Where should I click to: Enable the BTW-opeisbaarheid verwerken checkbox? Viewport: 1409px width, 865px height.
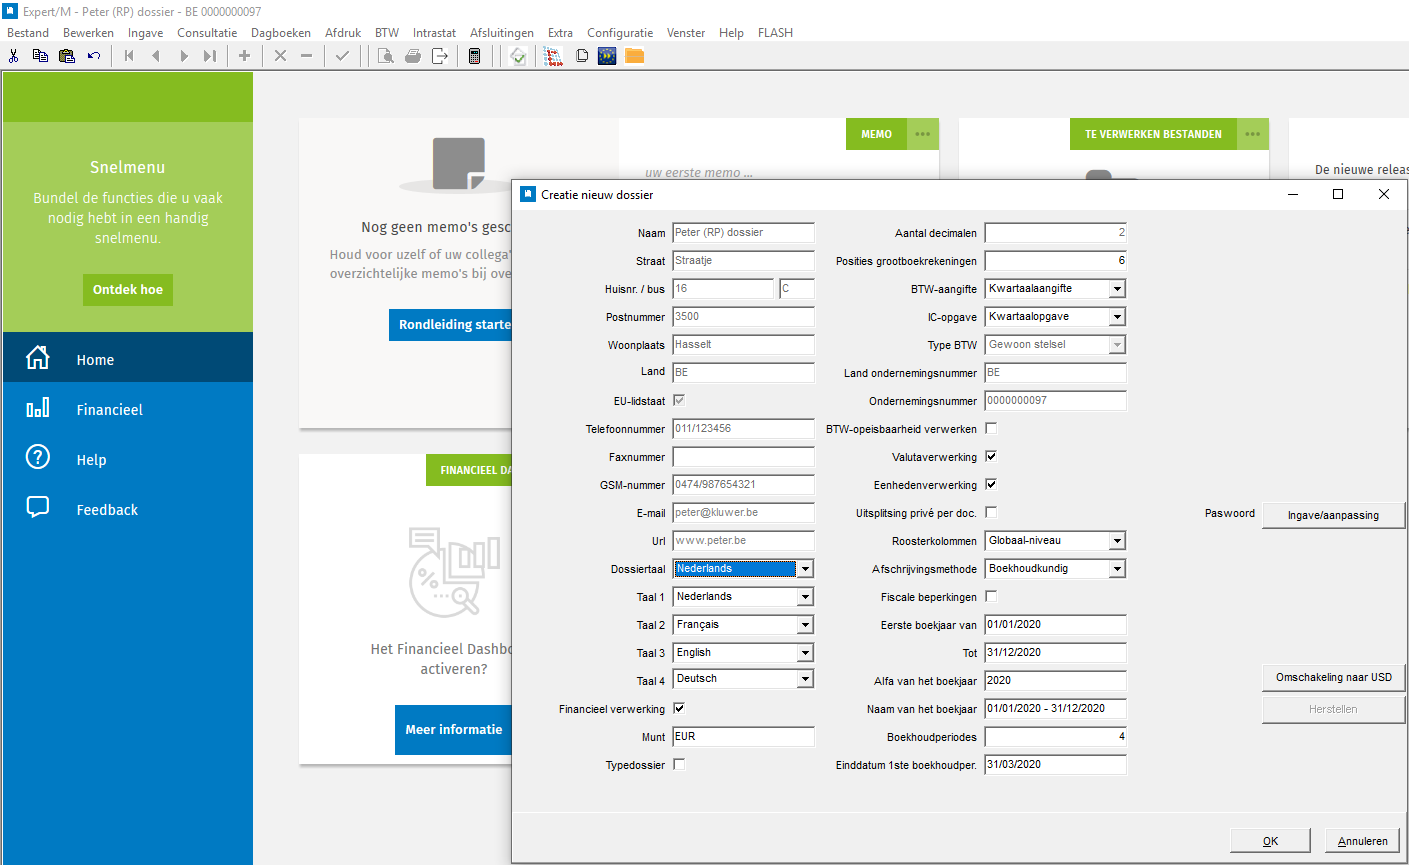click(x=991, y=428)
